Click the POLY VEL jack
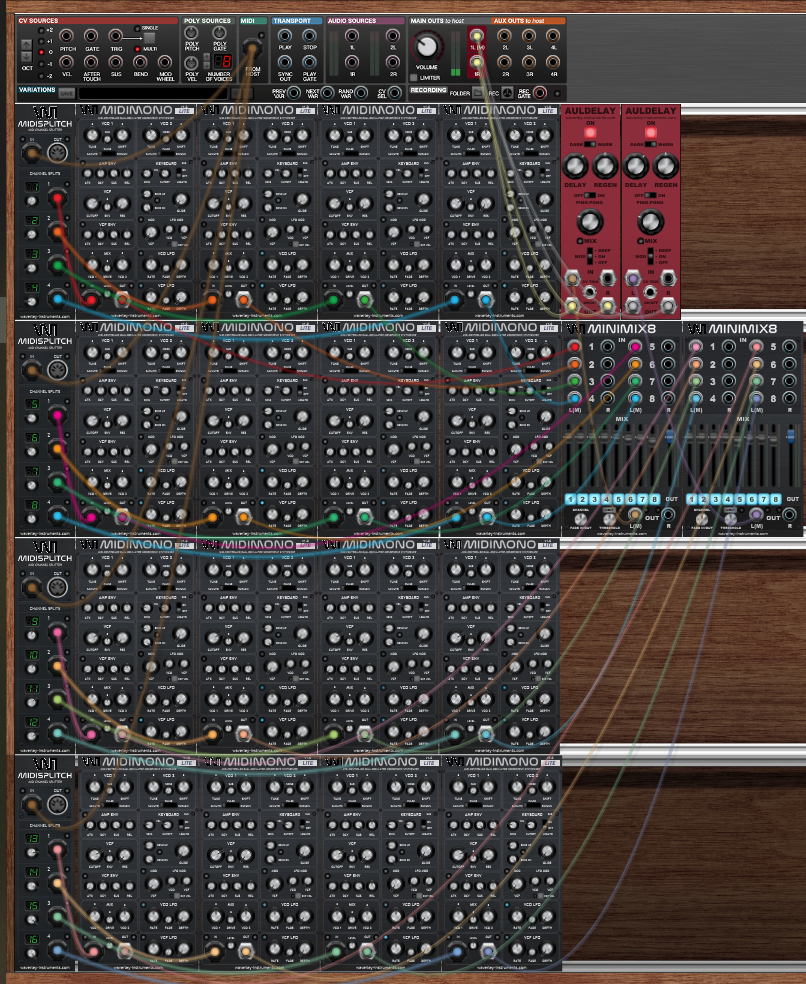The image size is (806, 984). click(x=191, y=63)
